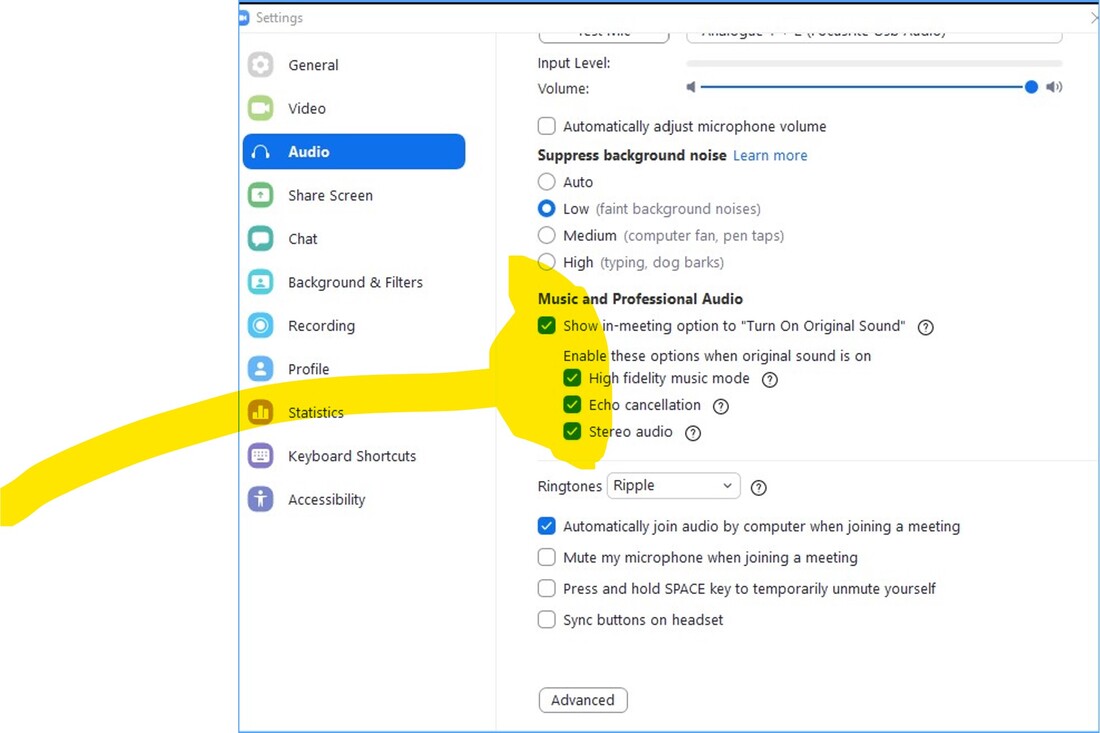
Task: Open the Background & Filters settings tab
Action: pos(355,282)
